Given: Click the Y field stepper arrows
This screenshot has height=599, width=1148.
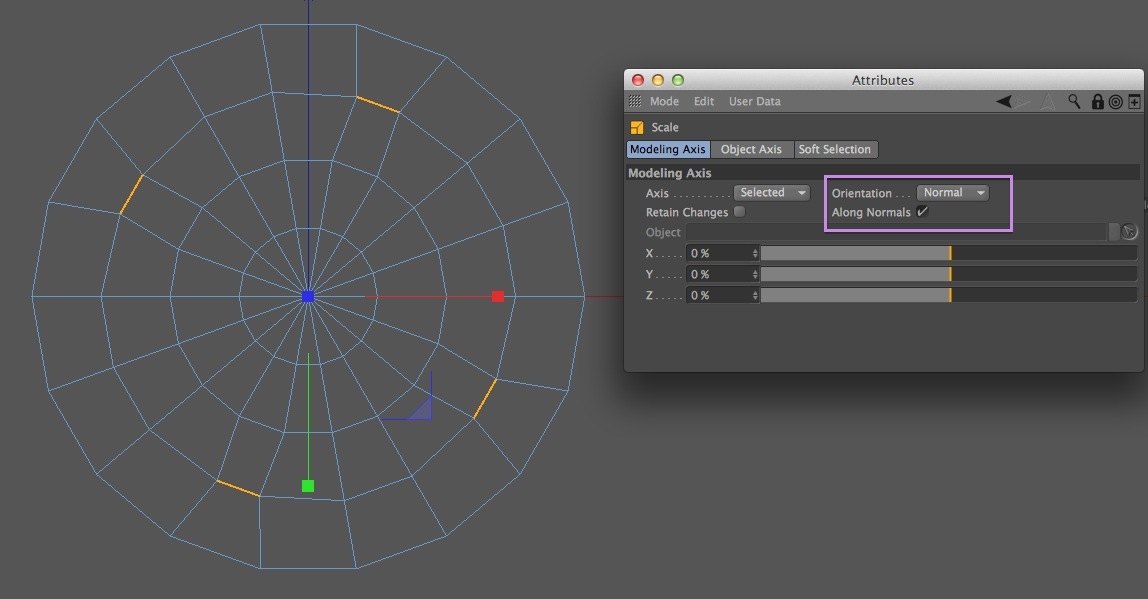Looking at the screenshot, I should [x=755, y=274].
